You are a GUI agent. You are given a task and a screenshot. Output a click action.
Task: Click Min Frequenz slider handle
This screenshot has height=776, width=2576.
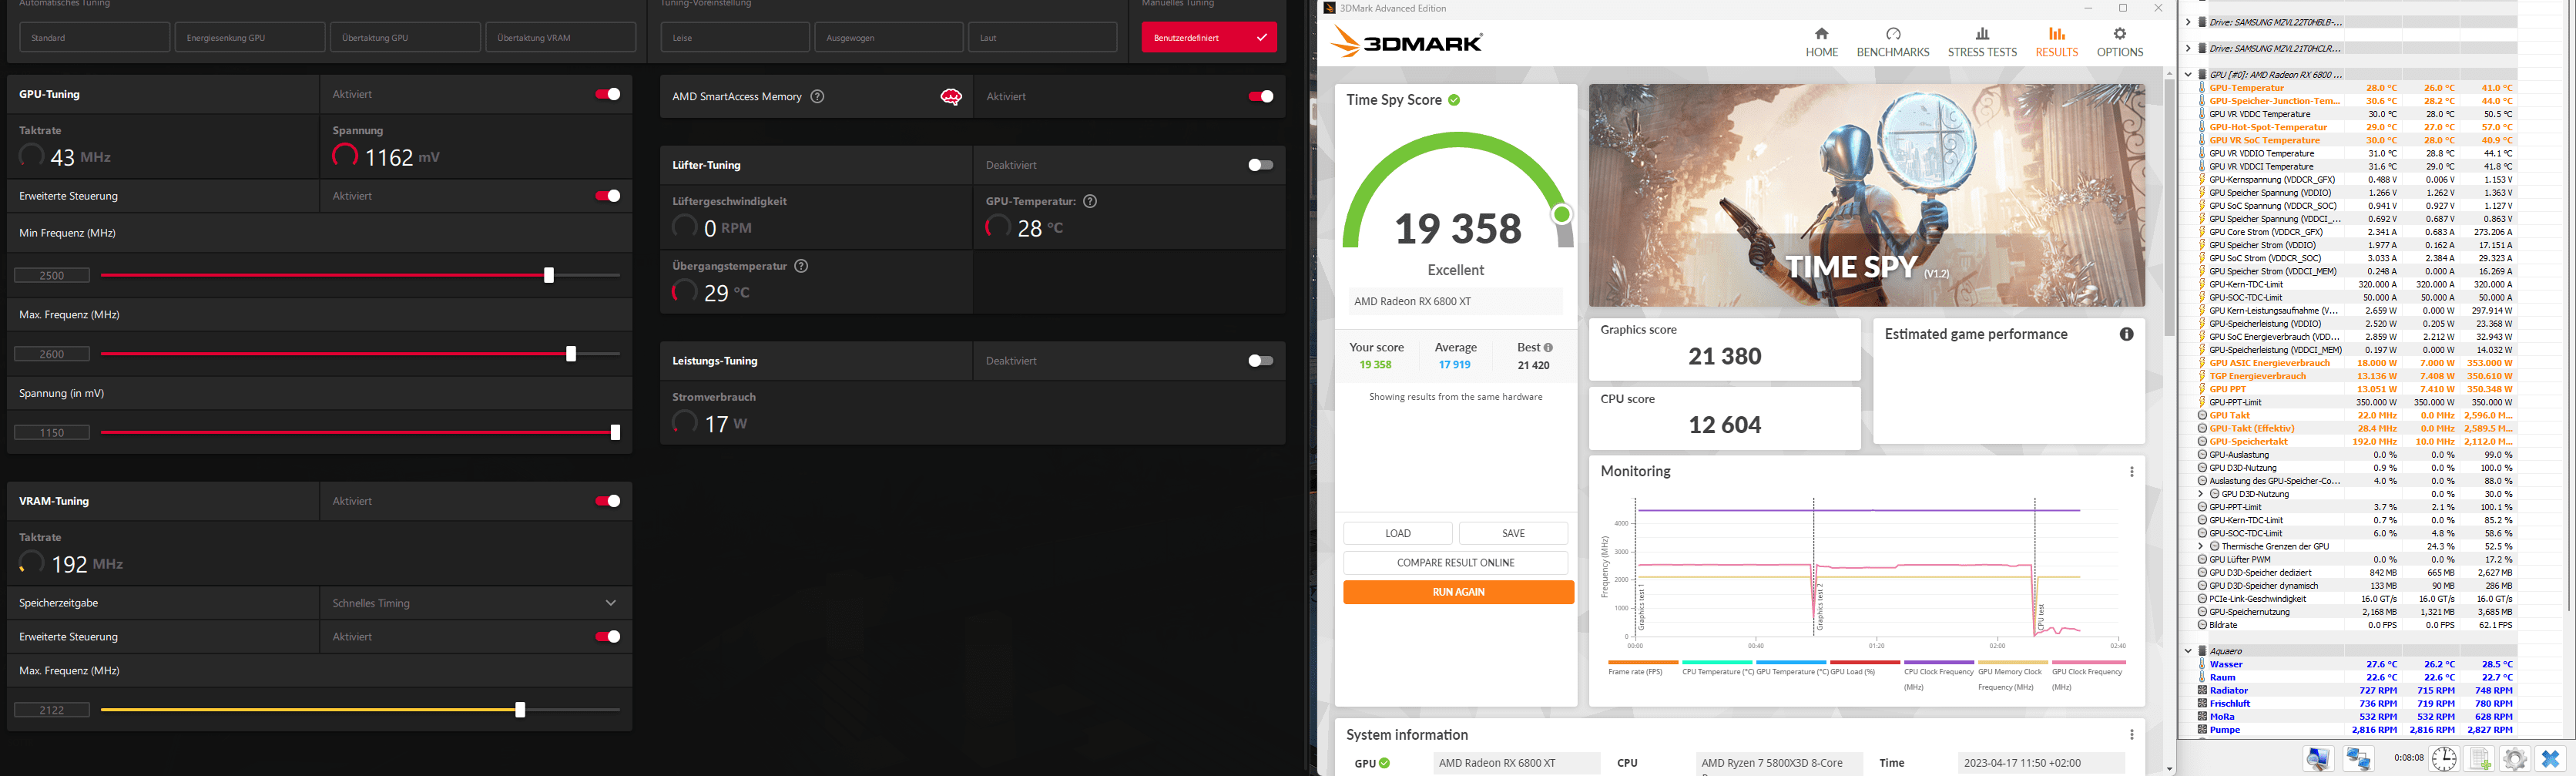point(548,275)
